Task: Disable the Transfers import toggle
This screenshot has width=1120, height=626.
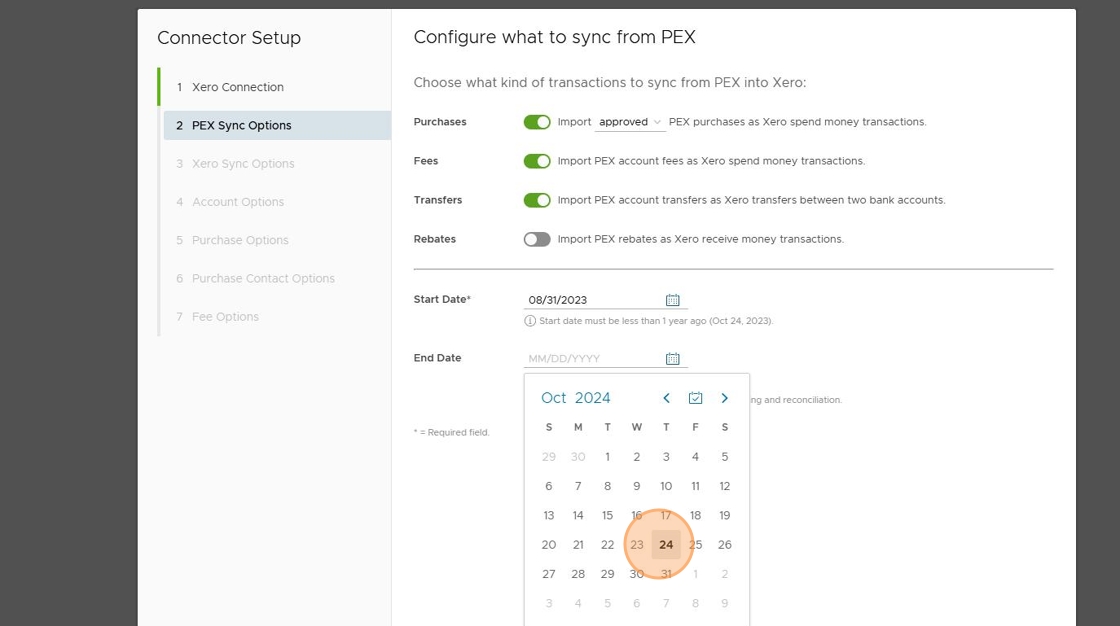Action: click(x=537, y=200)
